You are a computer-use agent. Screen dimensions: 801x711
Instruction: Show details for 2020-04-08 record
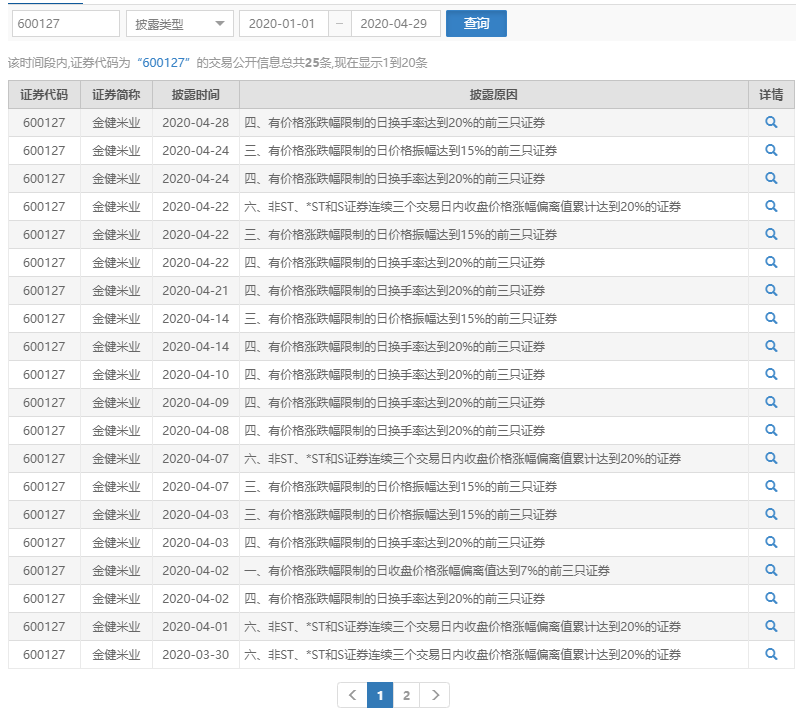(771, 430)
